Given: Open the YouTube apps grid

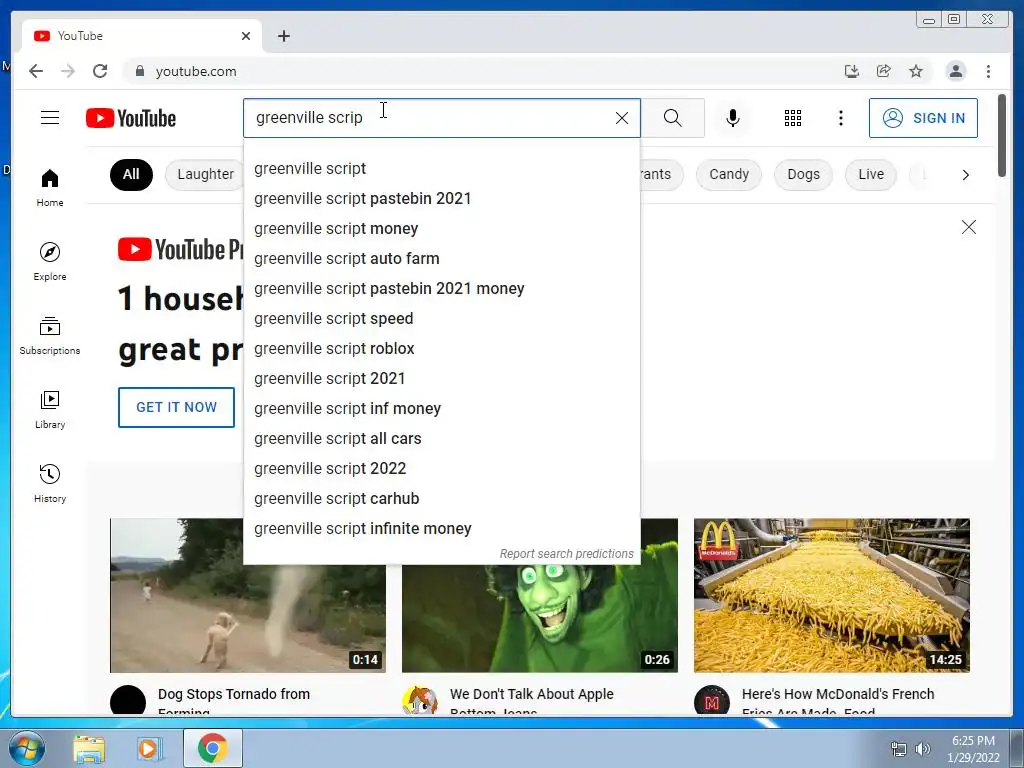Looking at the screenshot, I should [793, 118].
